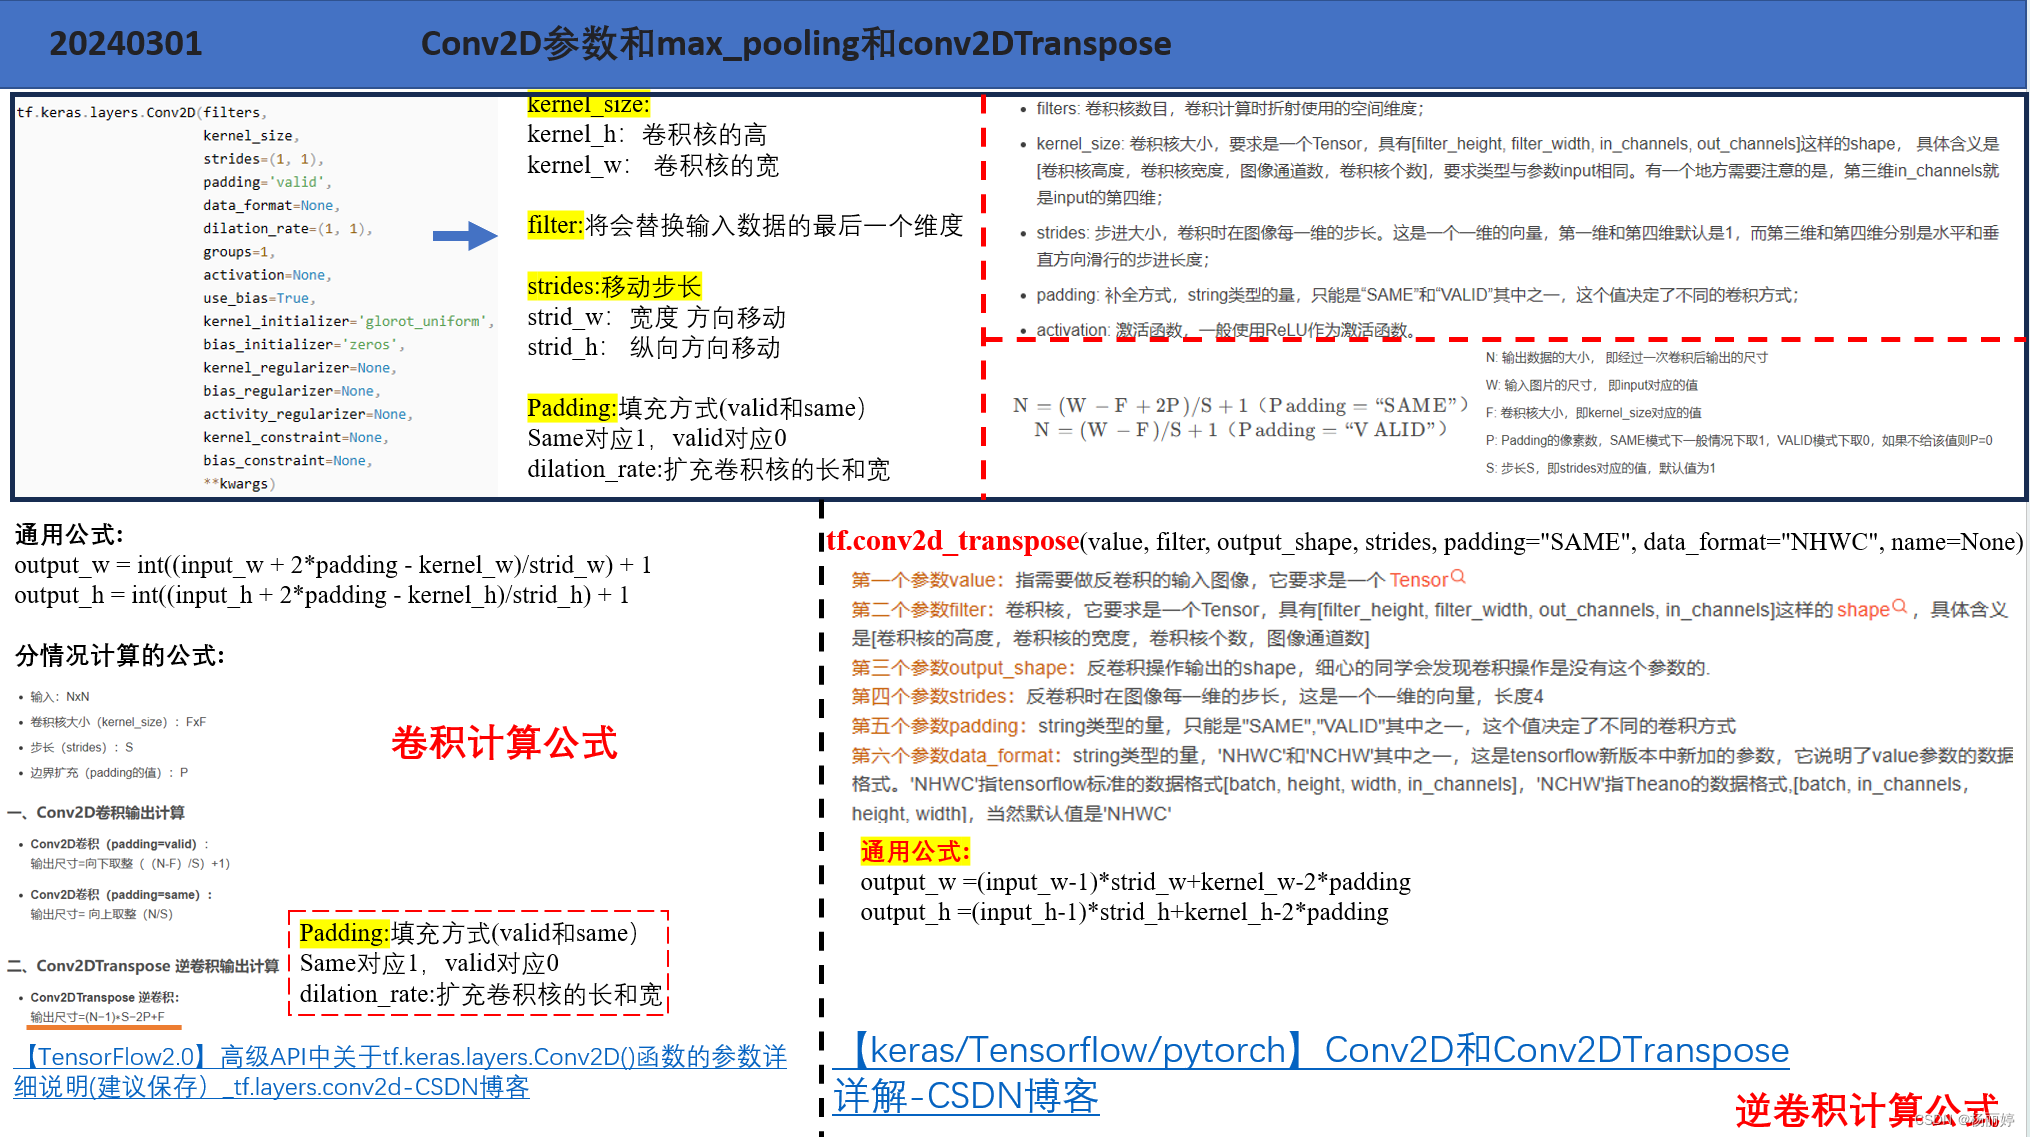Click the '第三个参数output_shape' description line

1281,668
